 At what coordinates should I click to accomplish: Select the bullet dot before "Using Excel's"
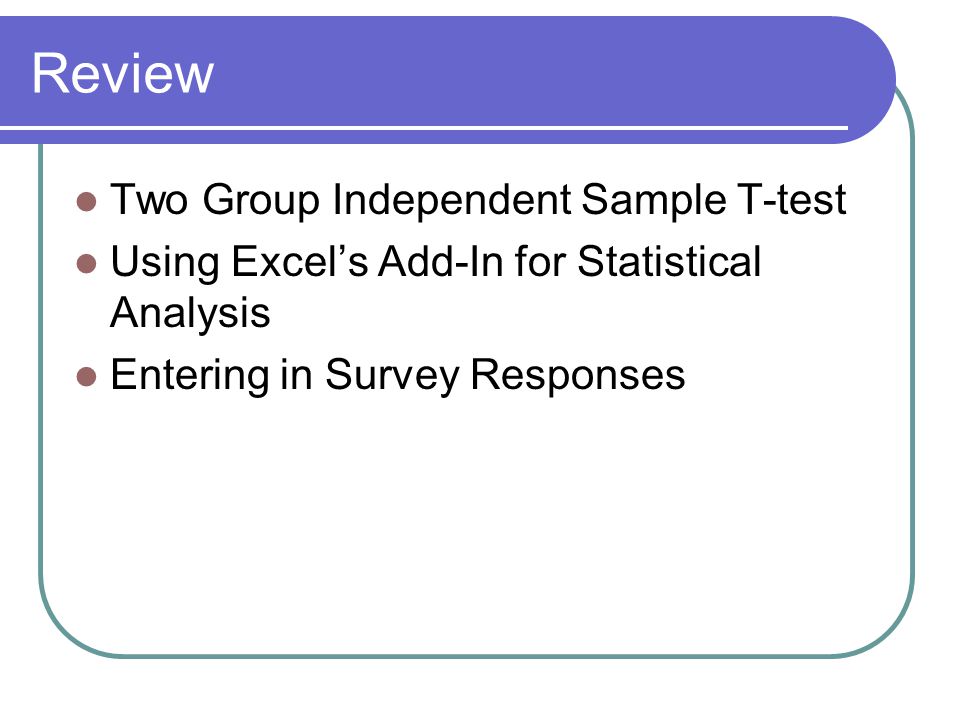(x=87, y=264)
